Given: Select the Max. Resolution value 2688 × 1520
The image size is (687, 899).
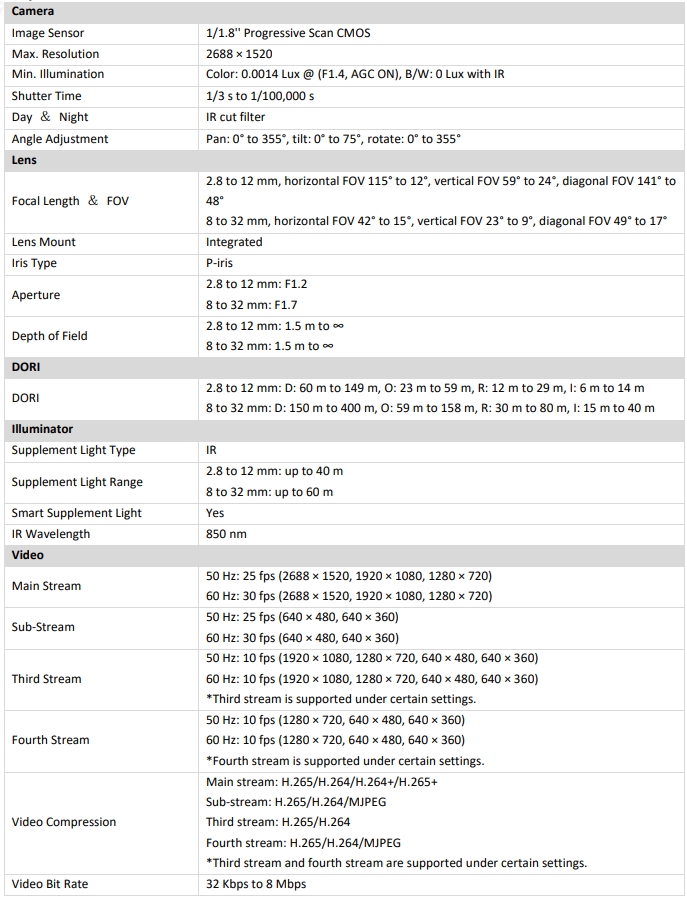Looking at the screenshot, I should pos(239,54).
